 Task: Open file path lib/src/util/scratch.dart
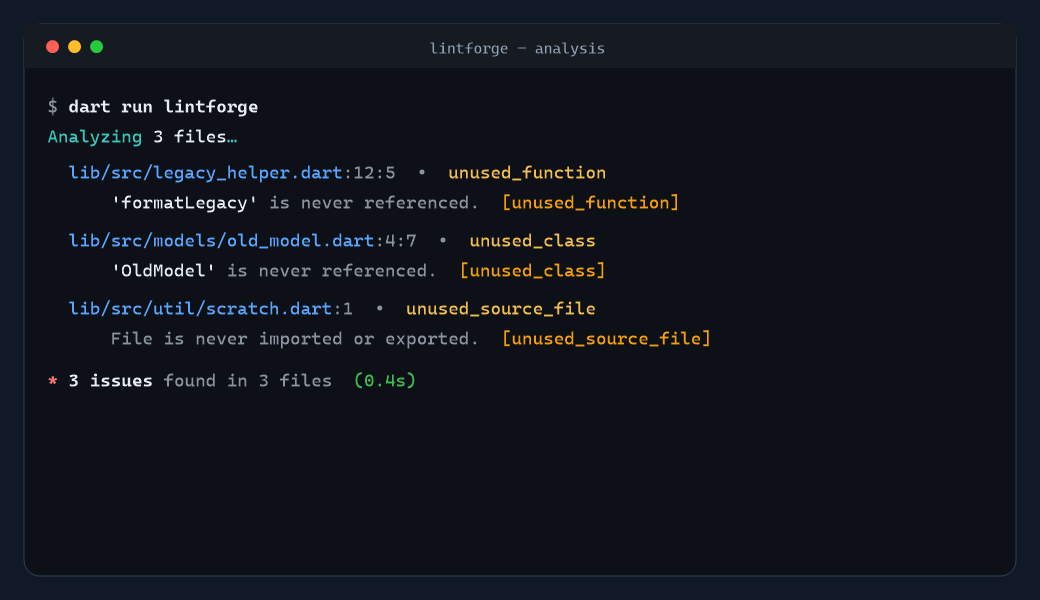(x=200, y=309)
